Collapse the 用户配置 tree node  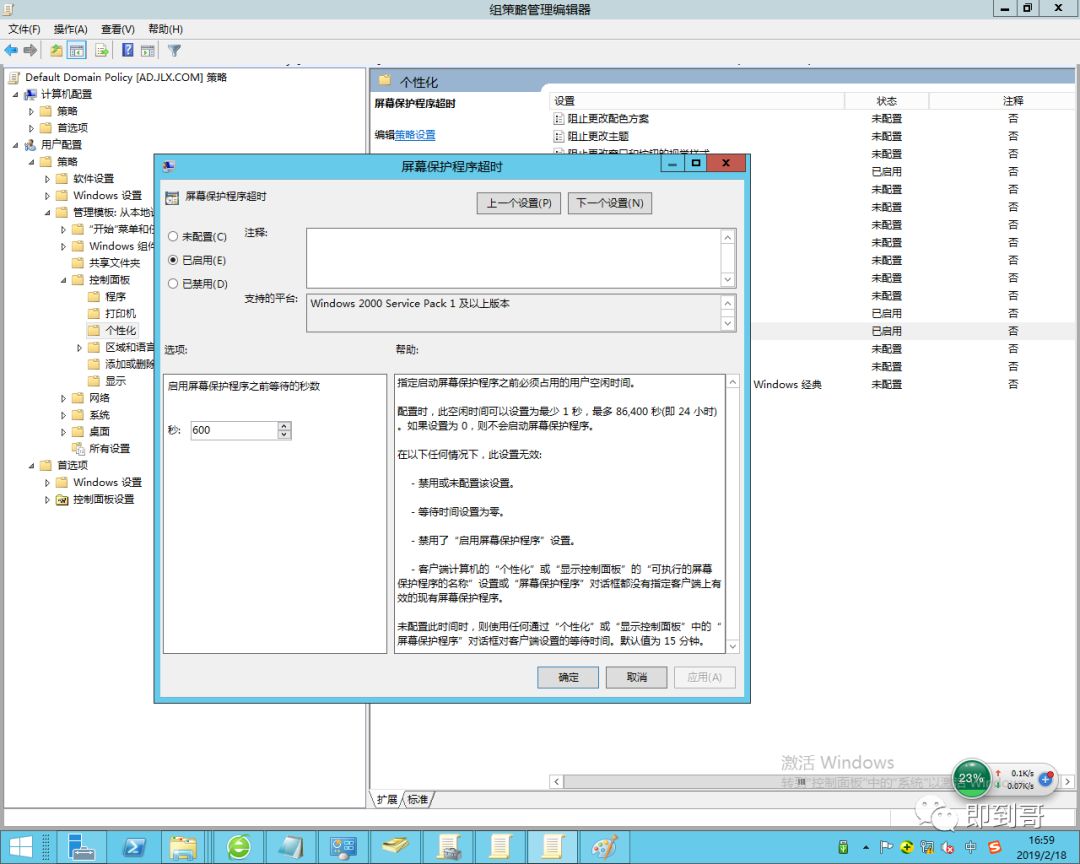coord(15,145)
